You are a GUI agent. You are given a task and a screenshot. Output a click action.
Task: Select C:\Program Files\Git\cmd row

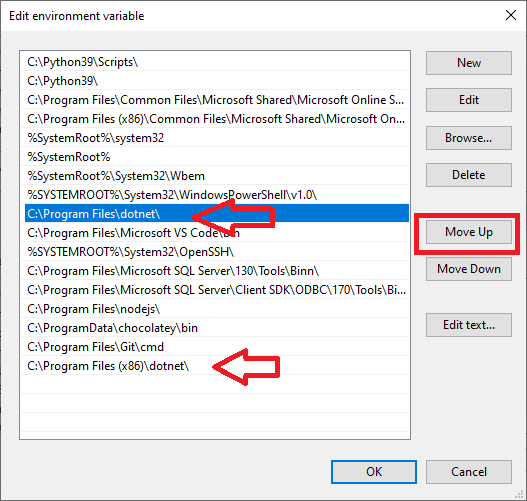[x=215, y=346]
